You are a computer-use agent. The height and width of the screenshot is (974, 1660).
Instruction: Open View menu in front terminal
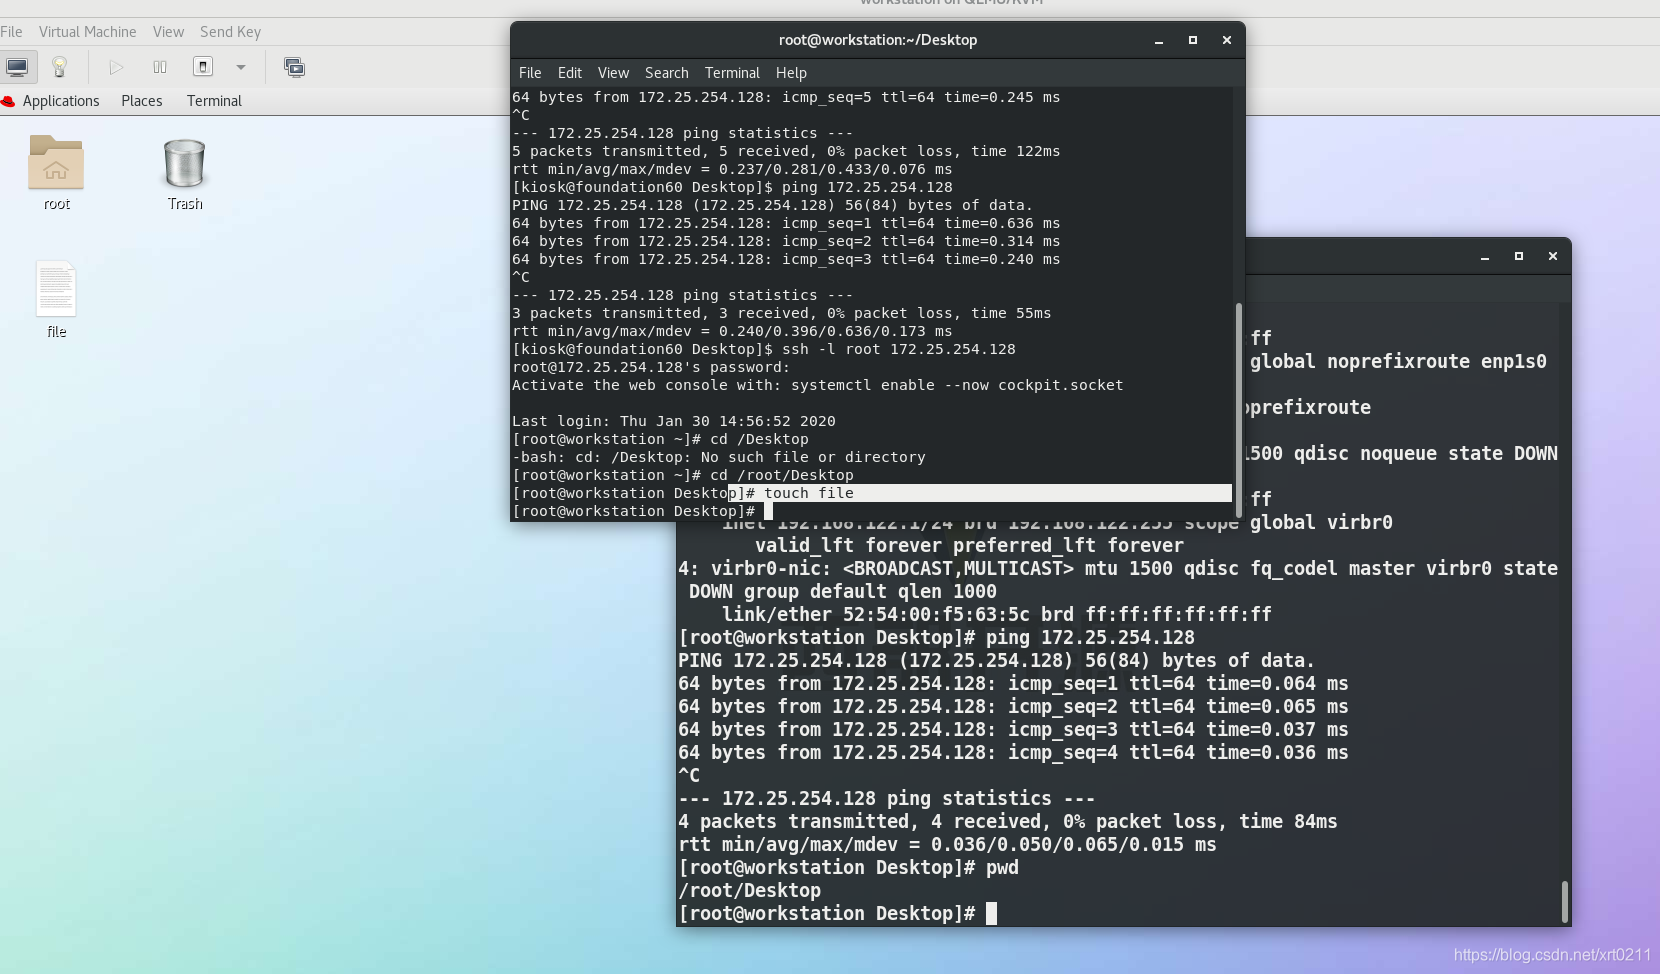[x=613, y=73]
